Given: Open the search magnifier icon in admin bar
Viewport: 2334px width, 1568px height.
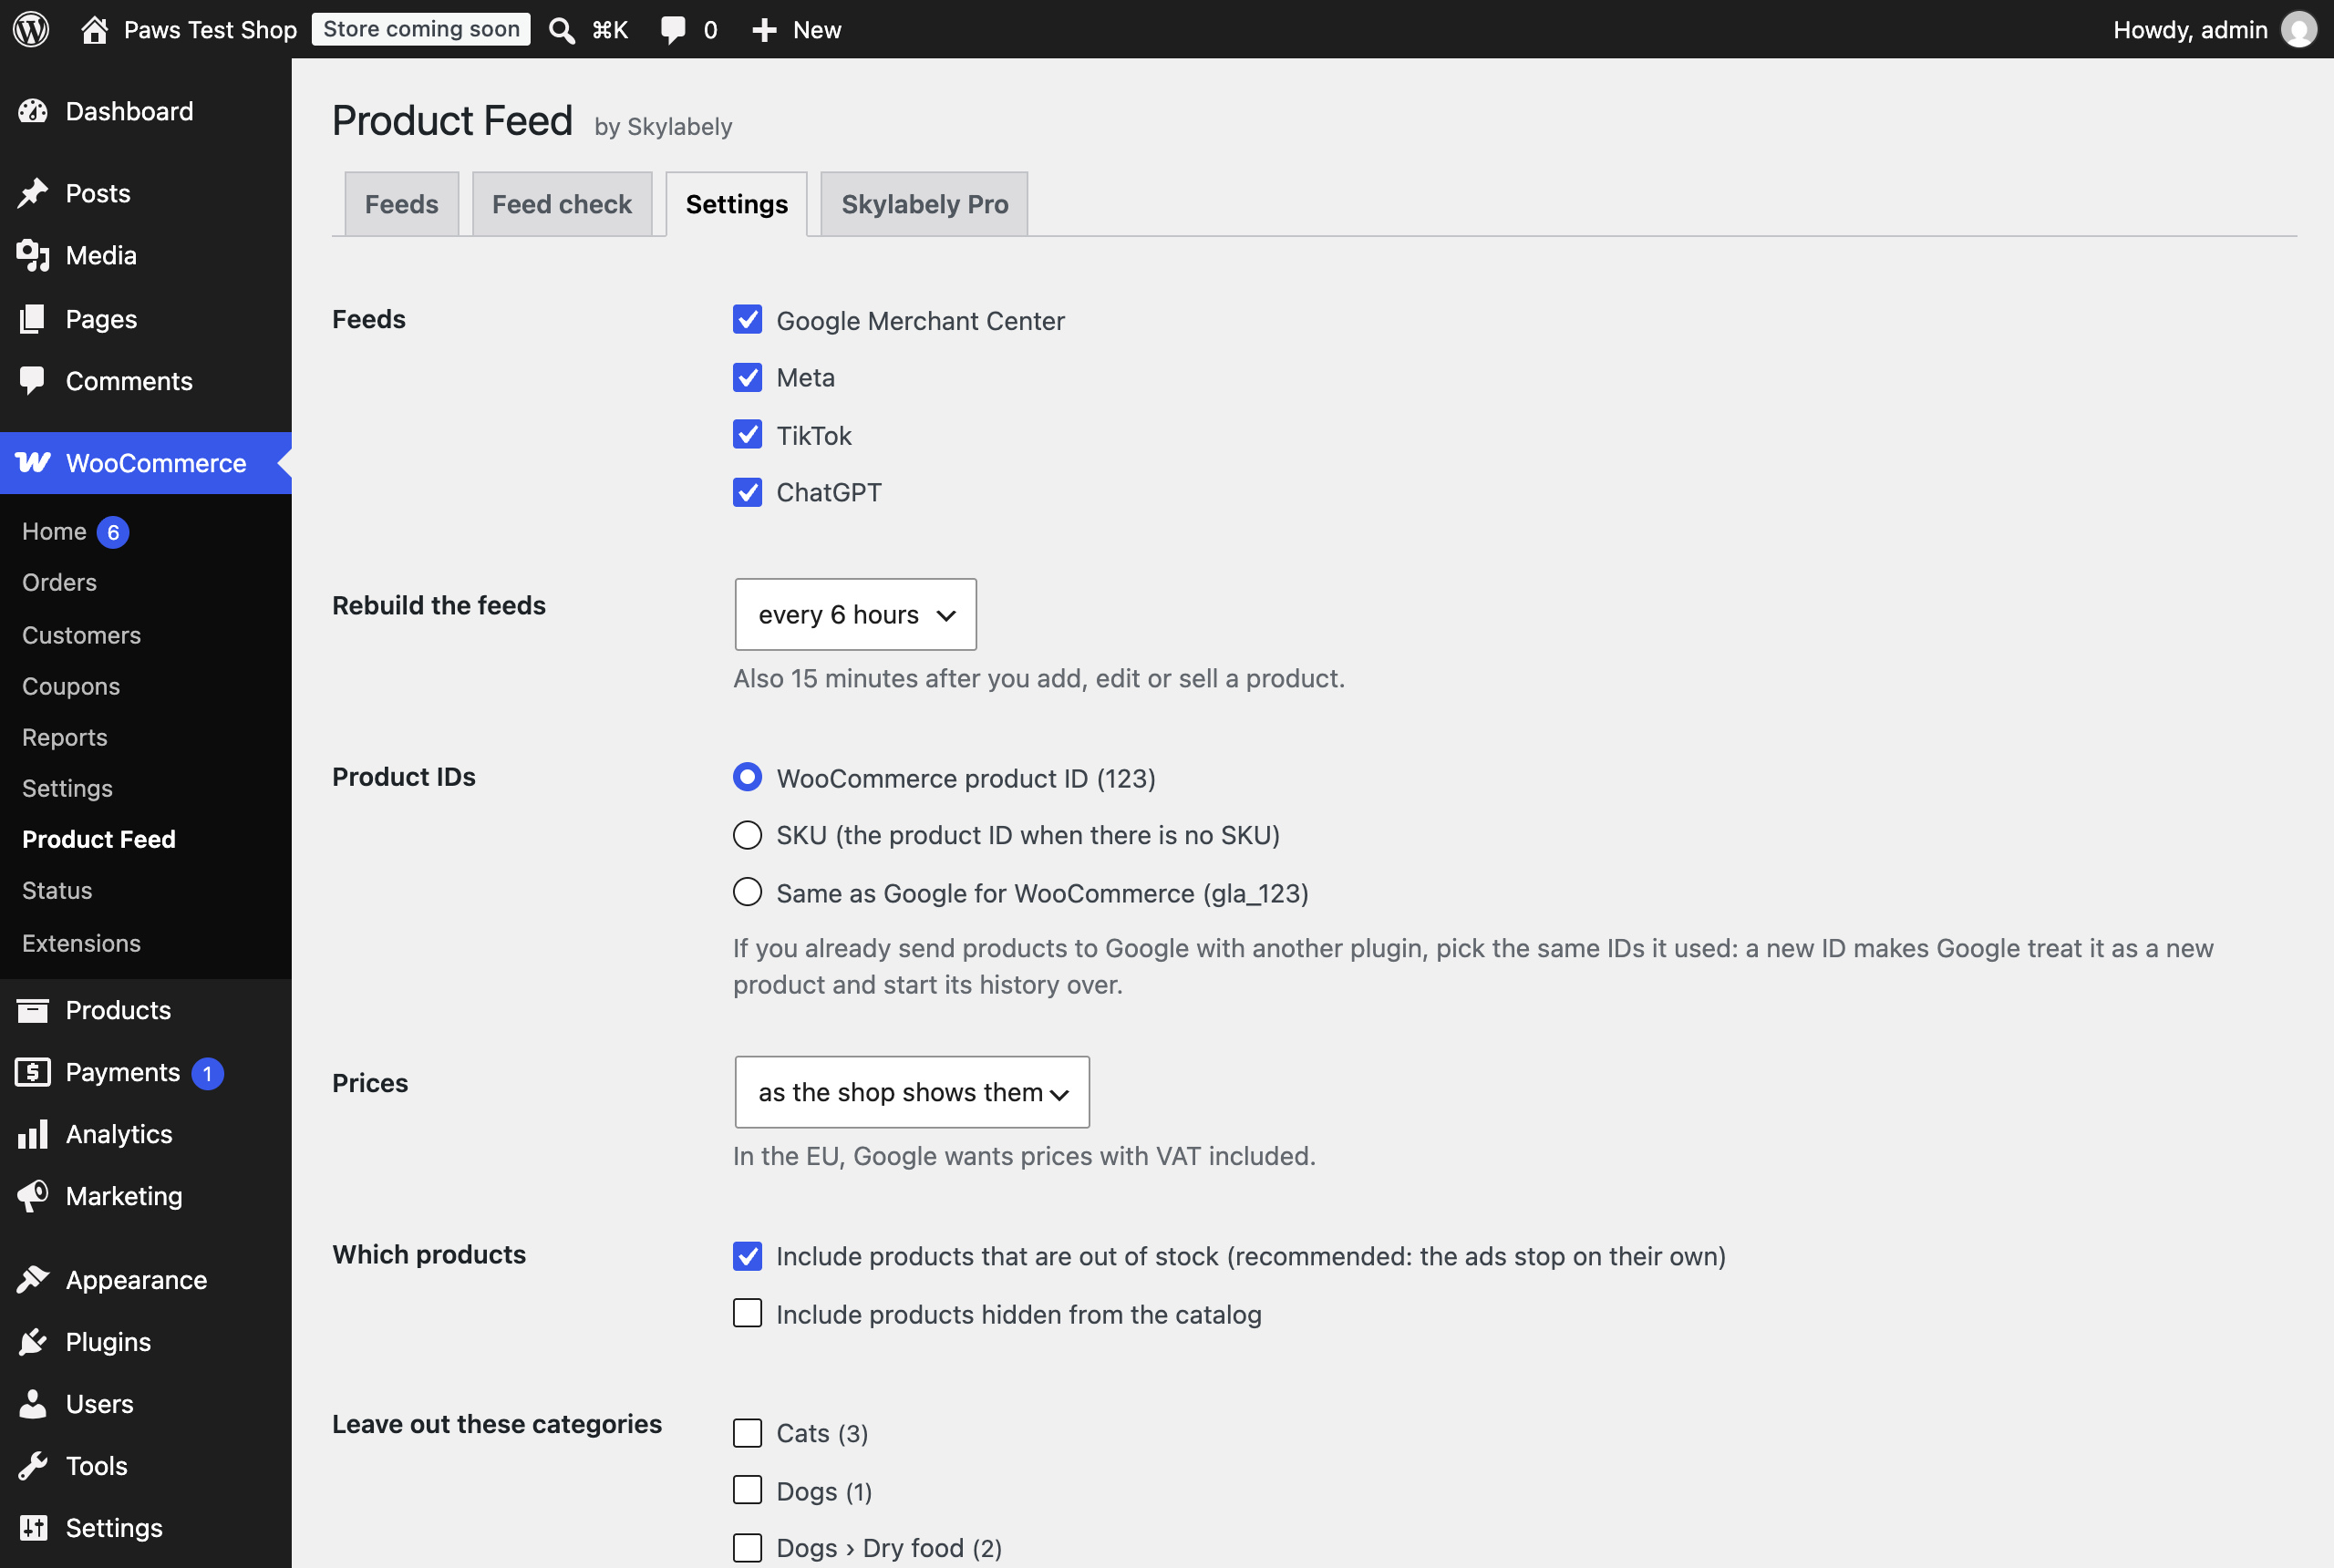Looking at the screenshot, I should click(x=562, y=30).
